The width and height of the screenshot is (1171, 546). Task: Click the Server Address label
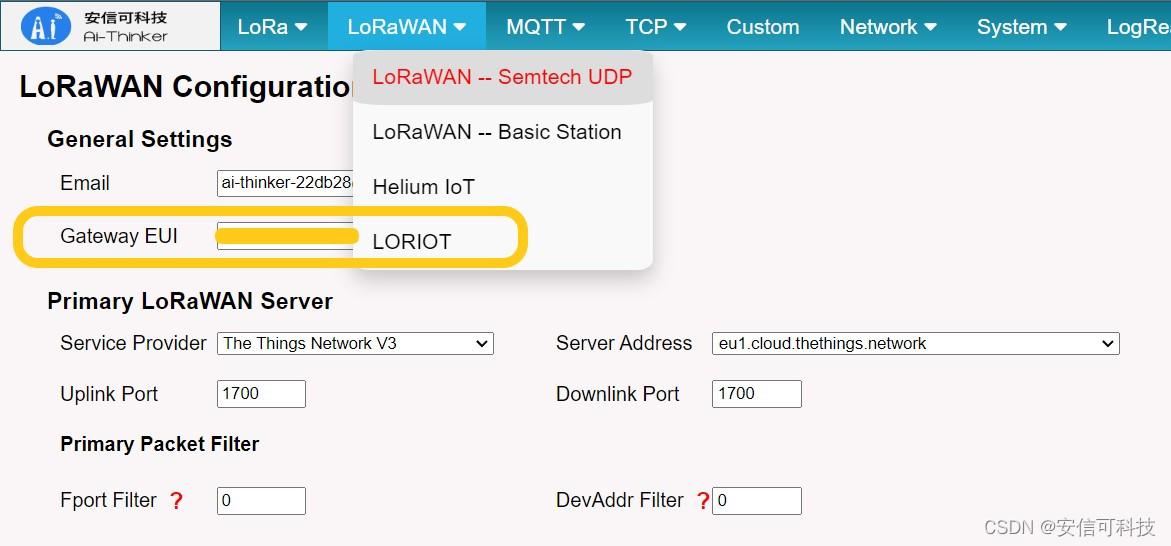click(x=624, y=344)
